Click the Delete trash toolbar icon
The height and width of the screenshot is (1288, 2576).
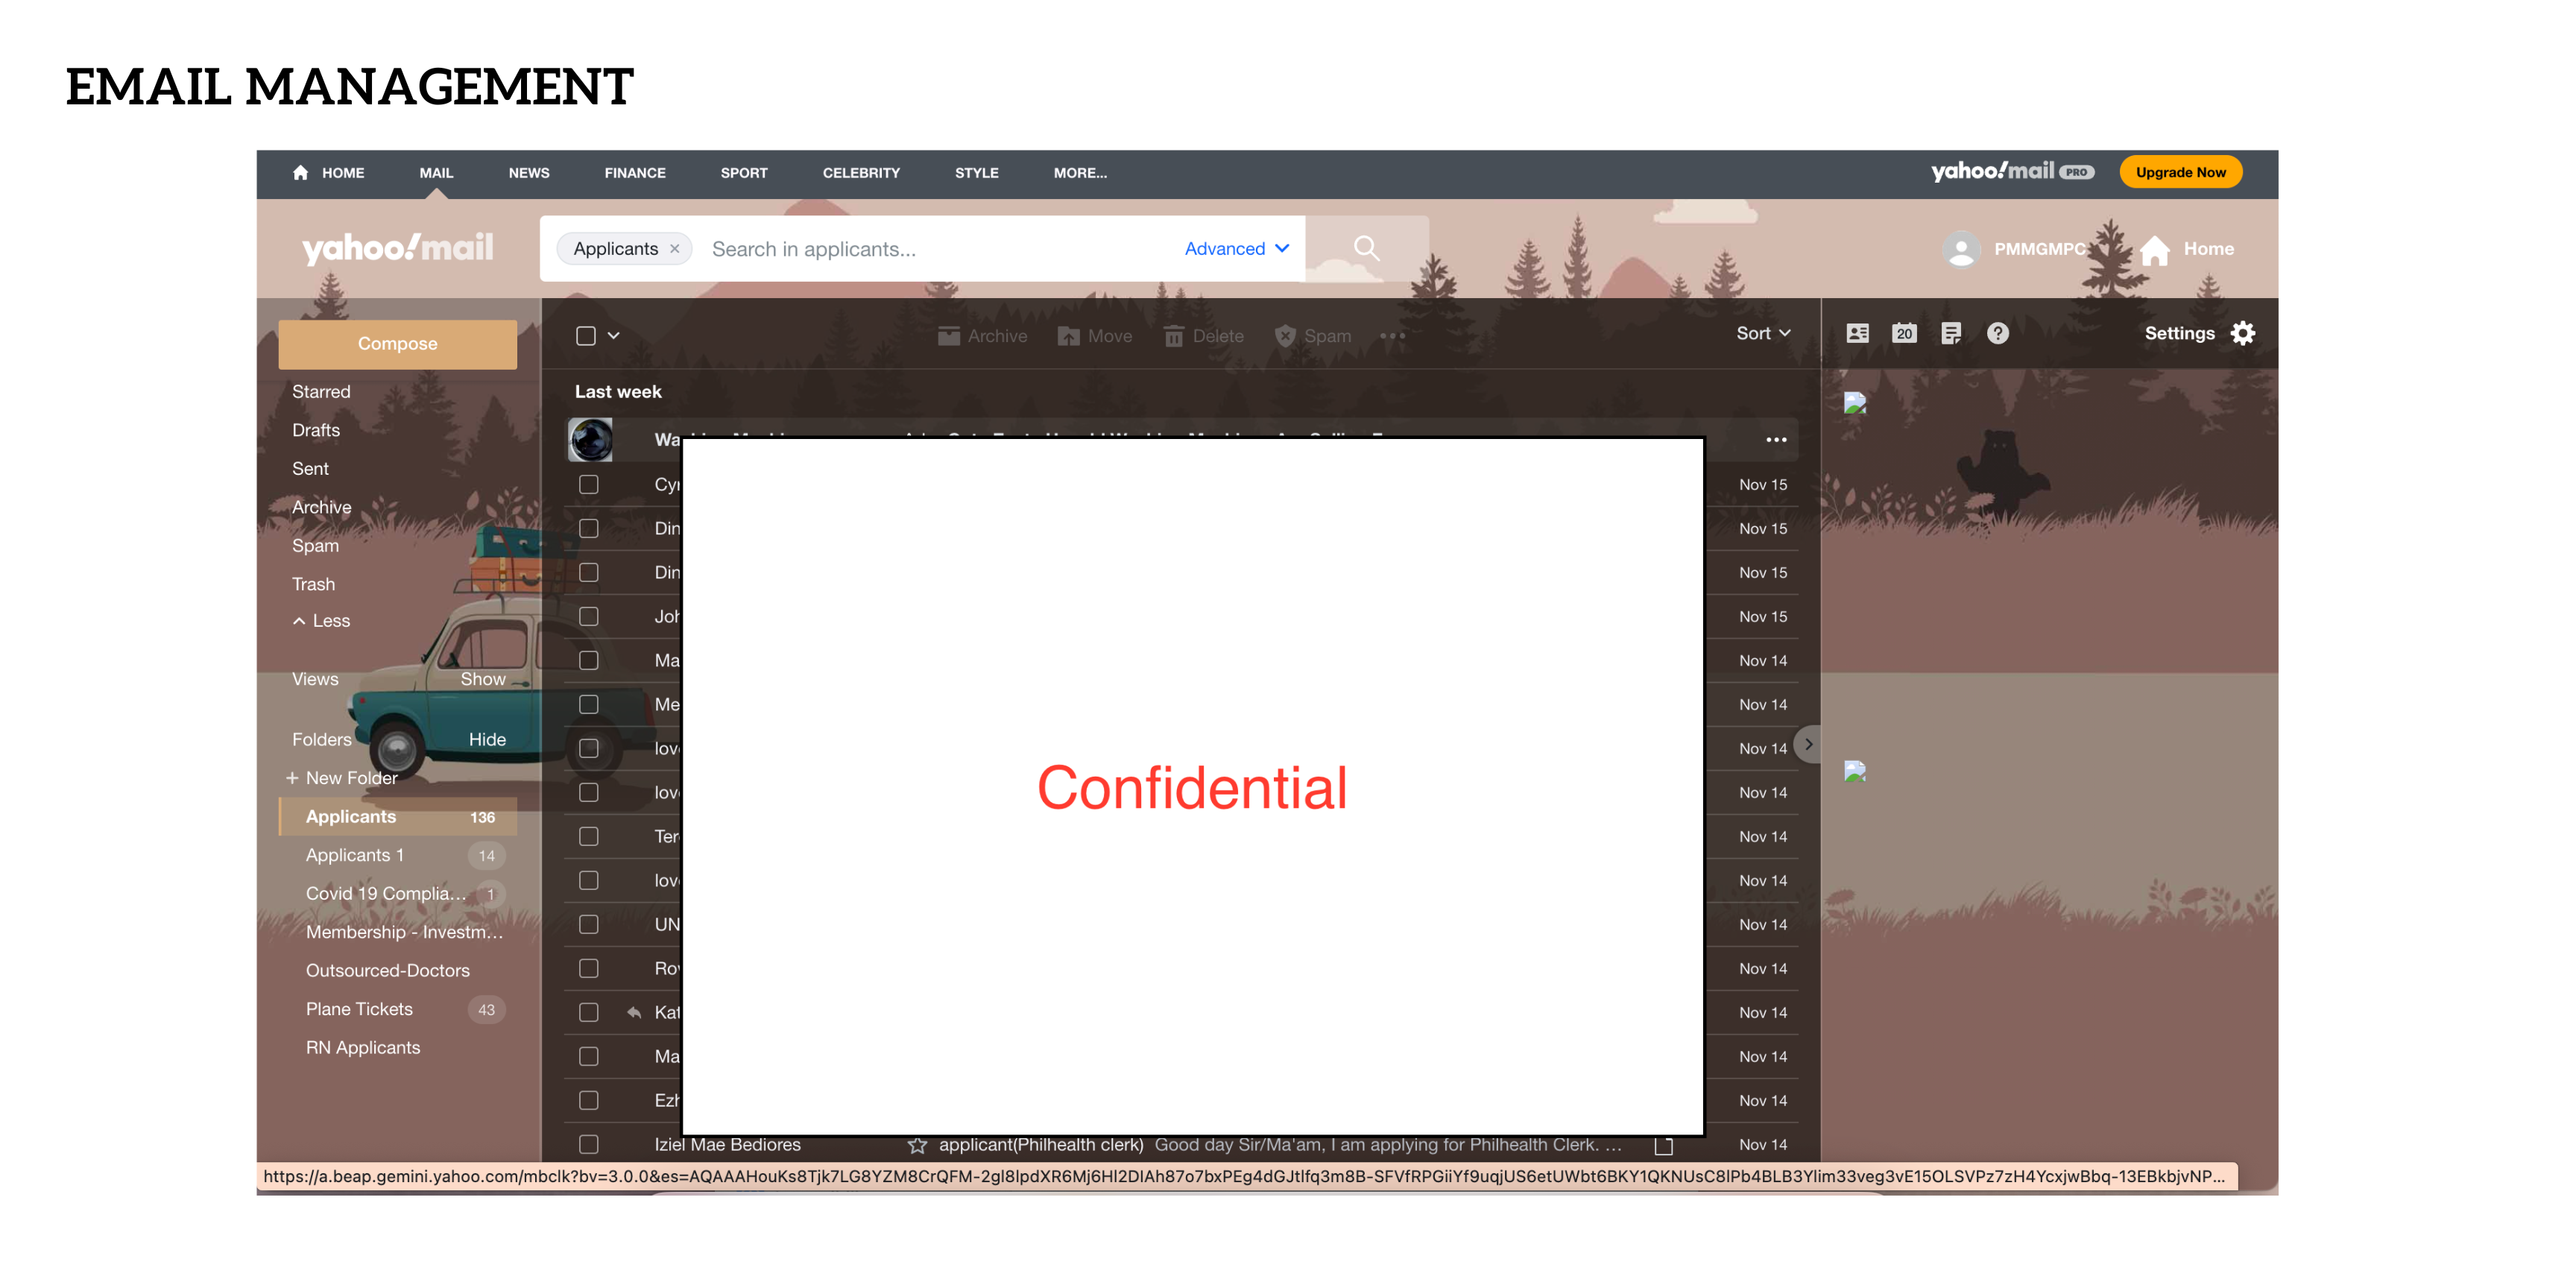coord(1173,336)
